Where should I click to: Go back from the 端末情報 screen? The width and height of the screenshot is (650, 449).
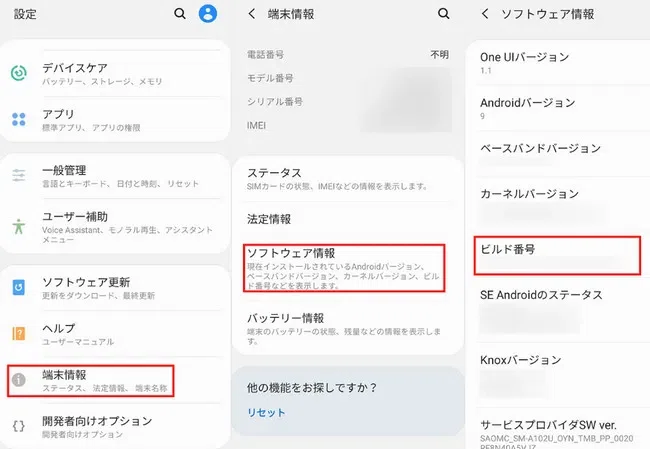(252, 14)
